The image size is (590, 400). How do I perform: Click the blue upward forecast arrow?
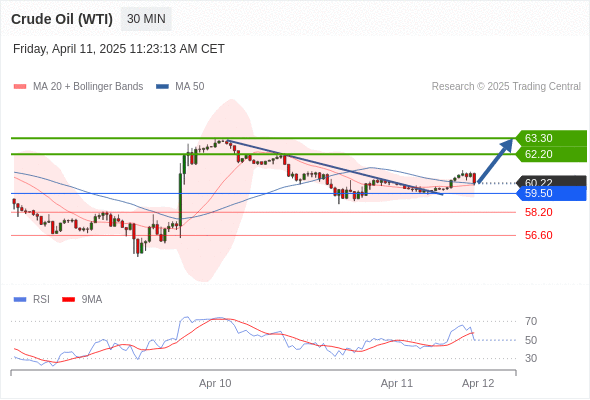pos(496,161)
